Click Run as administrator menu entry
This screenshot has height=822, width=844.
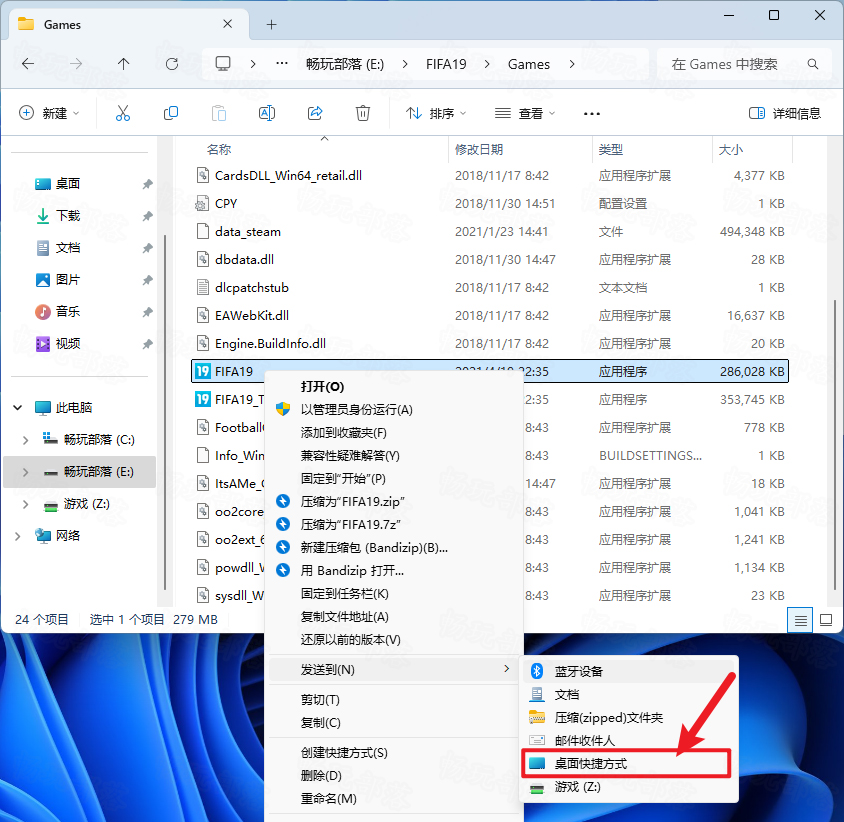coord(395,410)
